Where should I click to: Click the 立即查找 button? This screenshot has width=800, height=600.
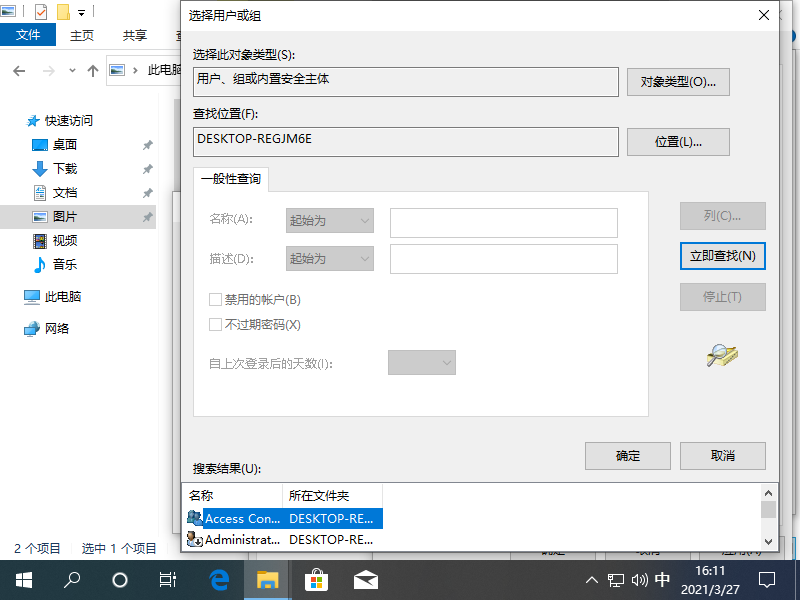[x=722, y=256]
